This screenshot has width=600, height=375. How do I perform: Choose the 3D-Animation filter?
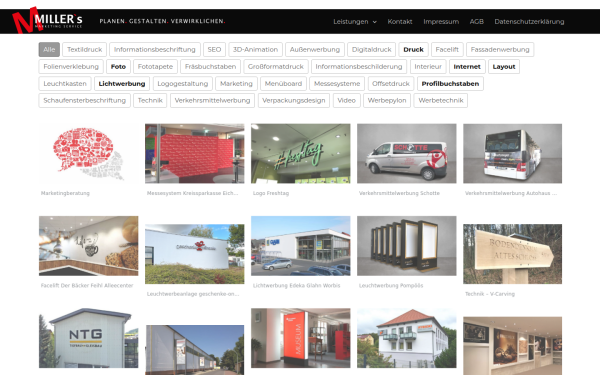pos(255,49)
